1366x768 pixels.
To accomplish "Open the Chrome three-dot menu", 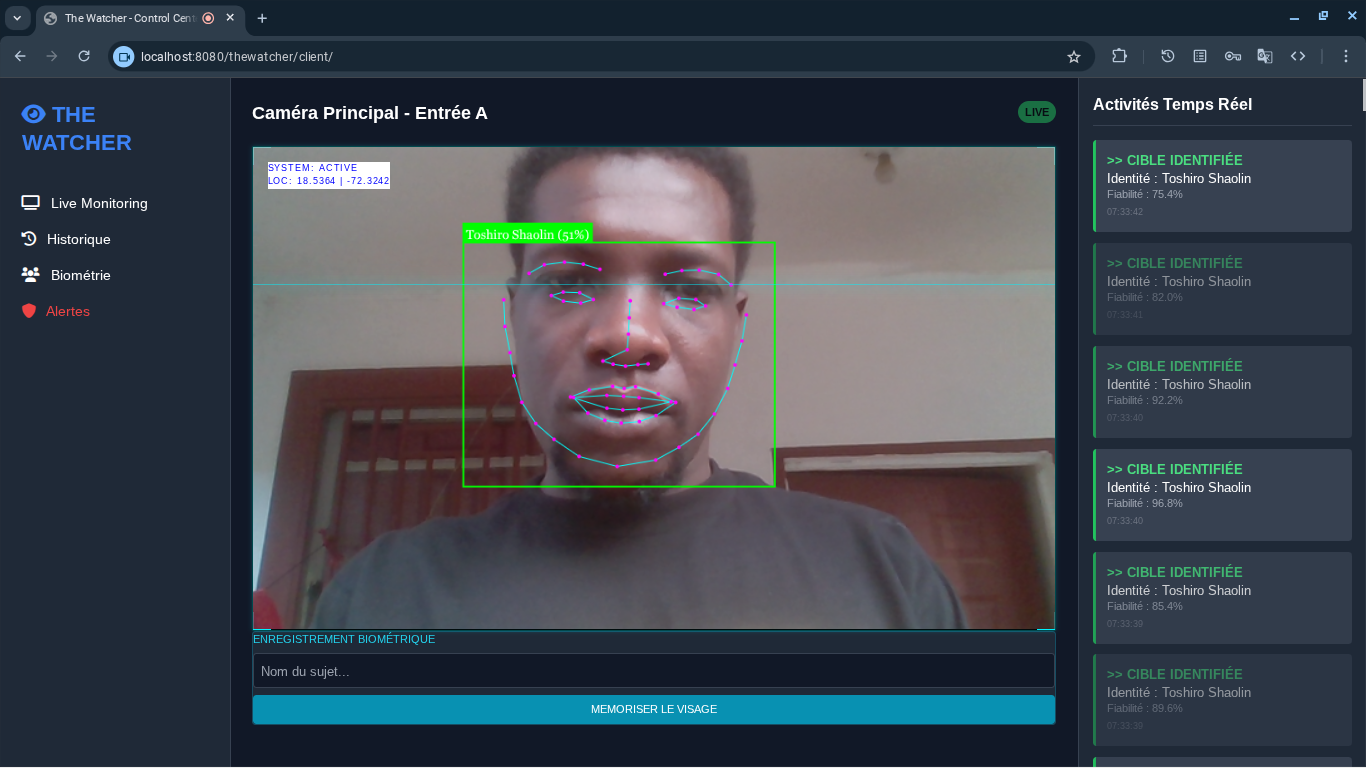I will coord(1346,57).
